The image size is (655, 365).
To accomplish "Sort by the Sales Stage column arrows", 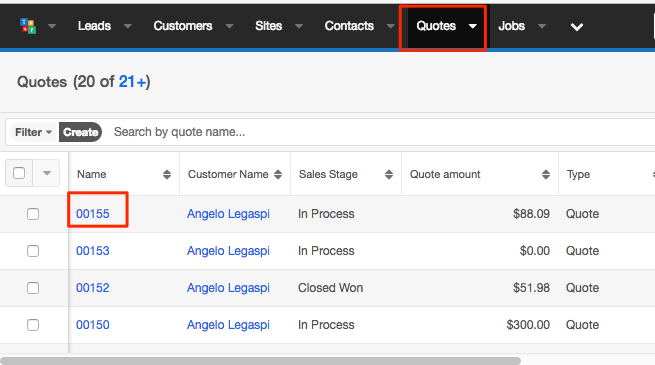I will click(389, 174).
